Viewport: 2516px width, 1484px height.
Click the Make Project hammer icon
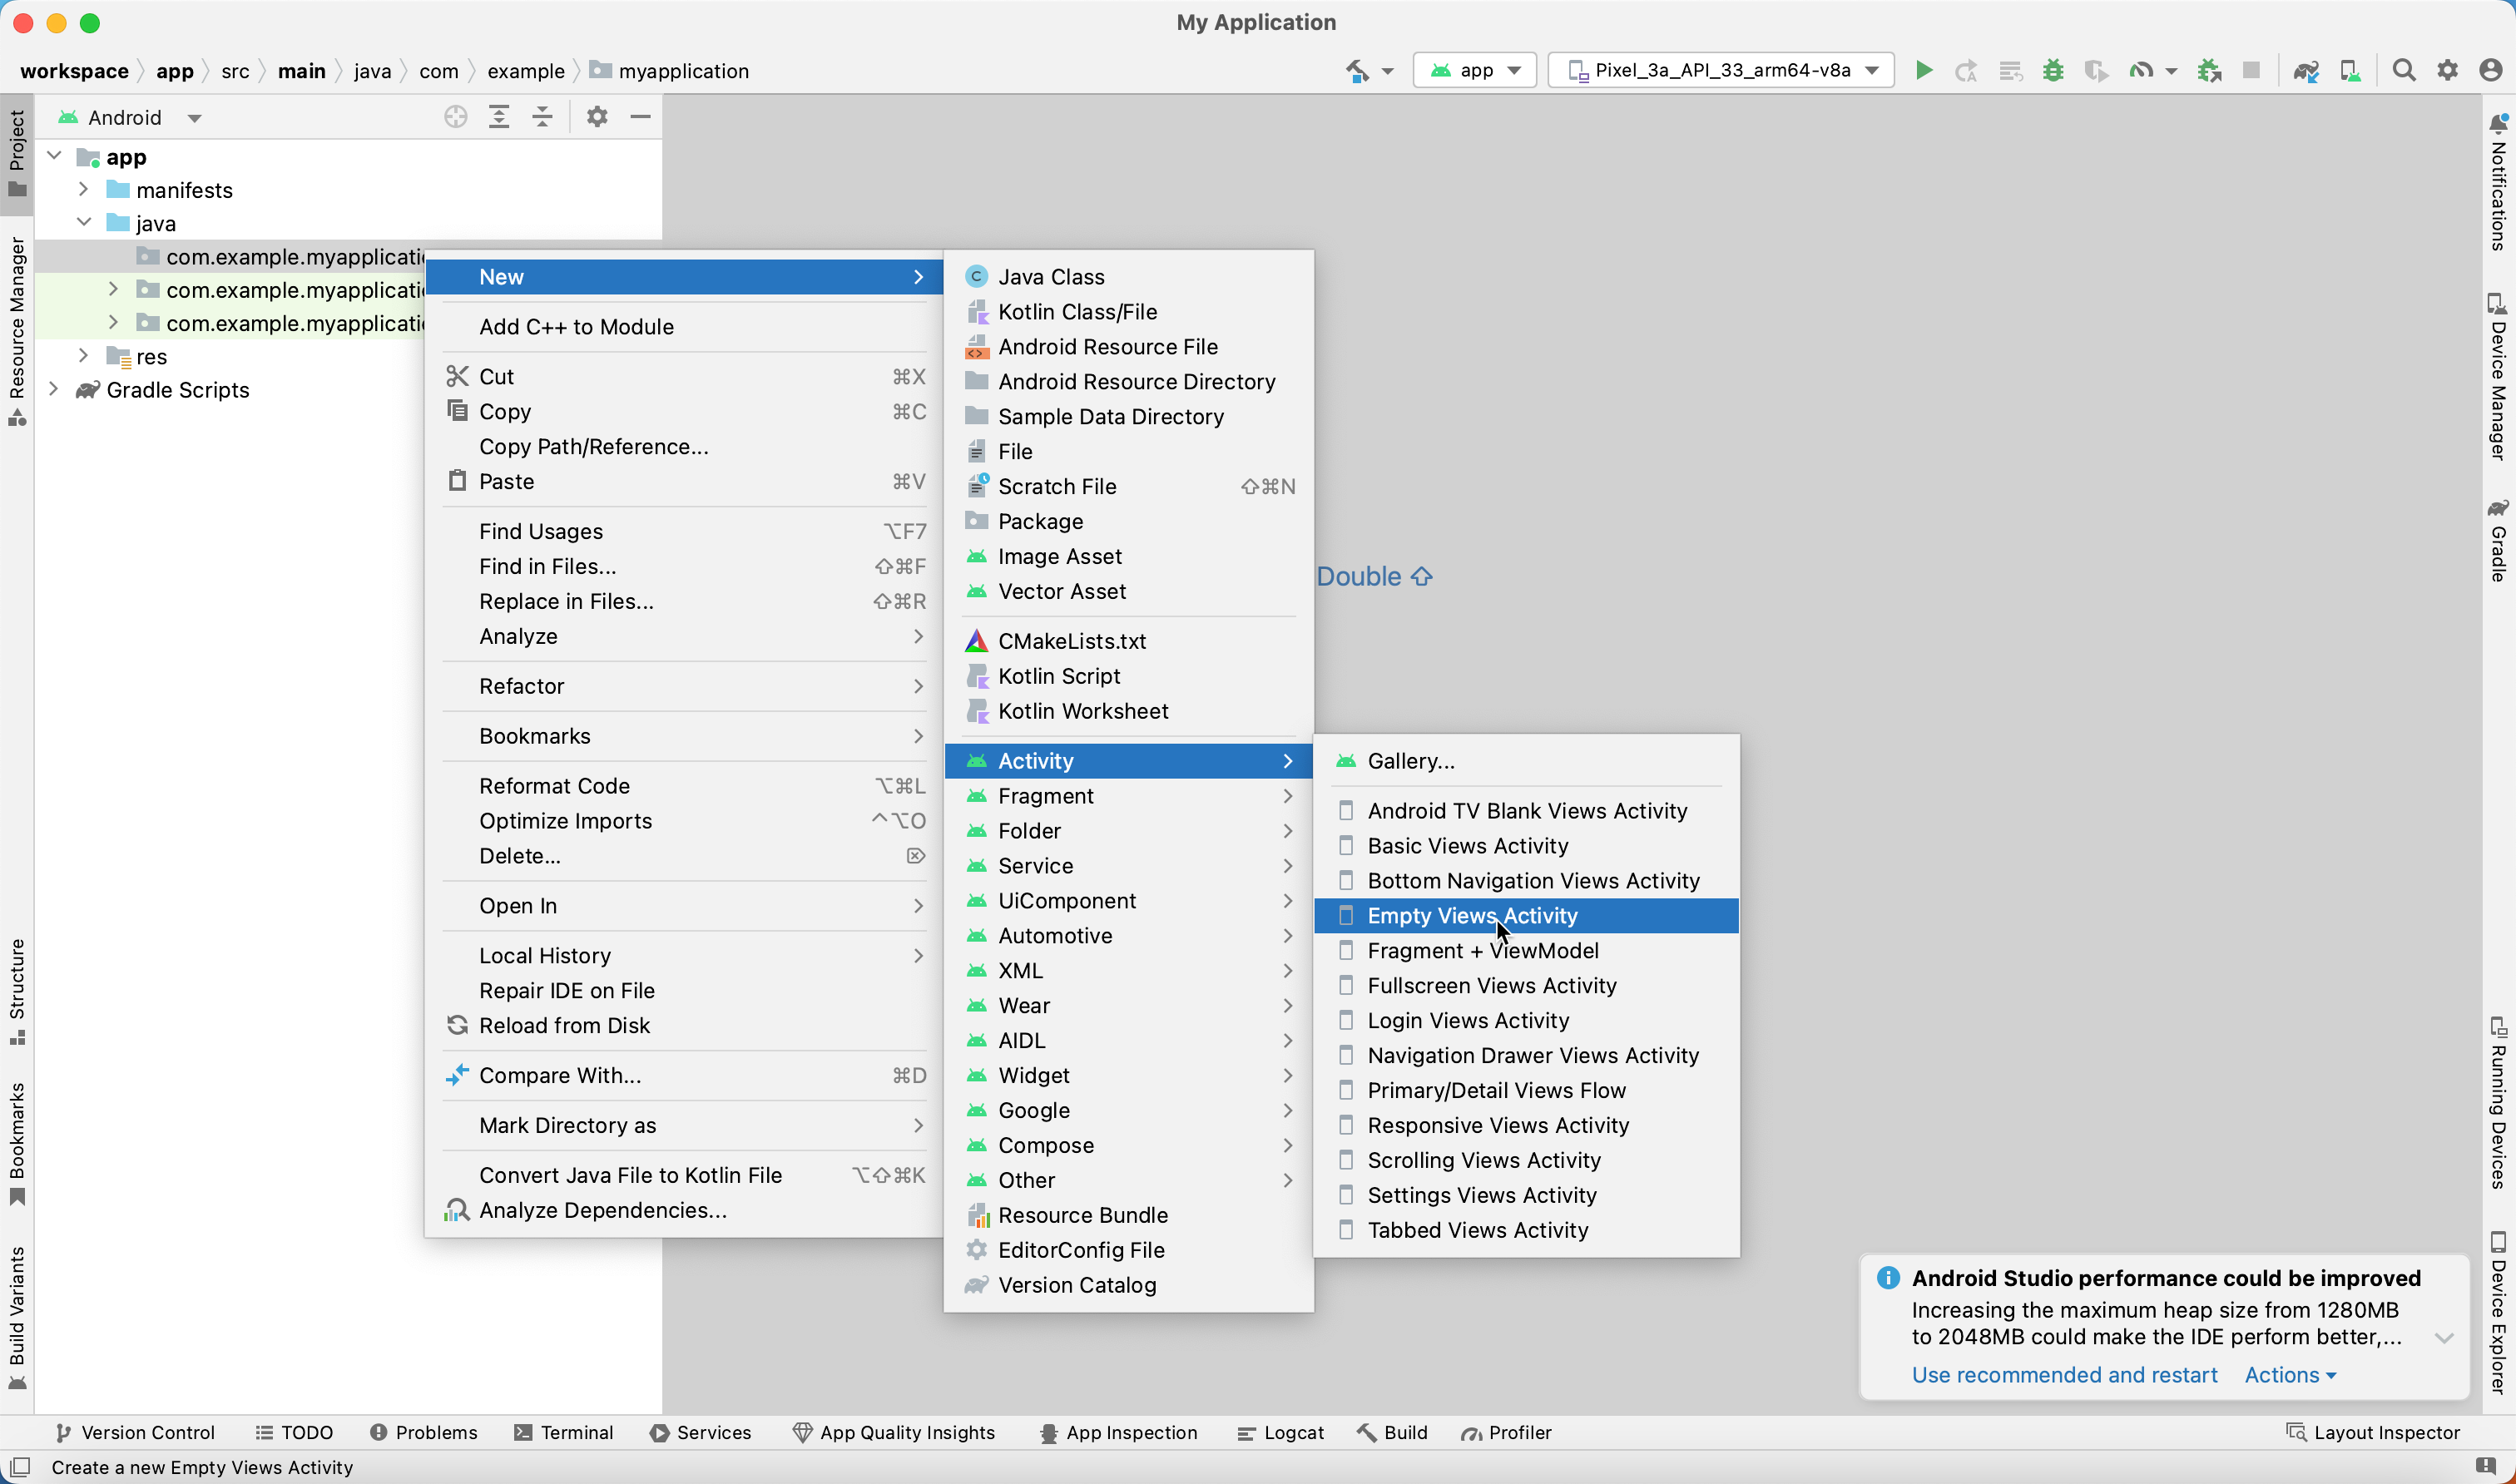[x=1357, y=71]
